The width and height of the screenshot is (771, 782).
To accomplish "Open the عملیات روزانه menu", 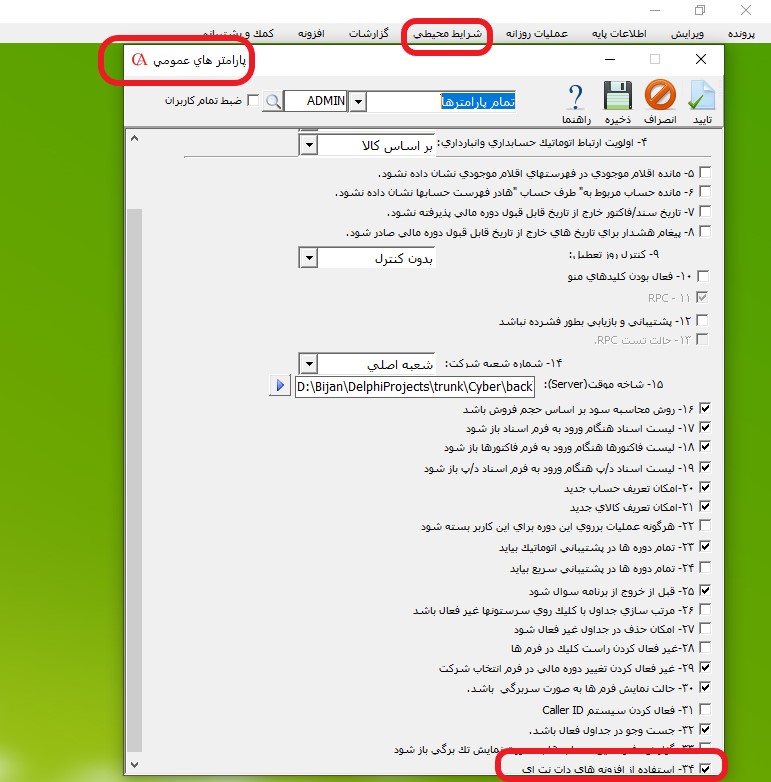I will [x=537, y=34].
